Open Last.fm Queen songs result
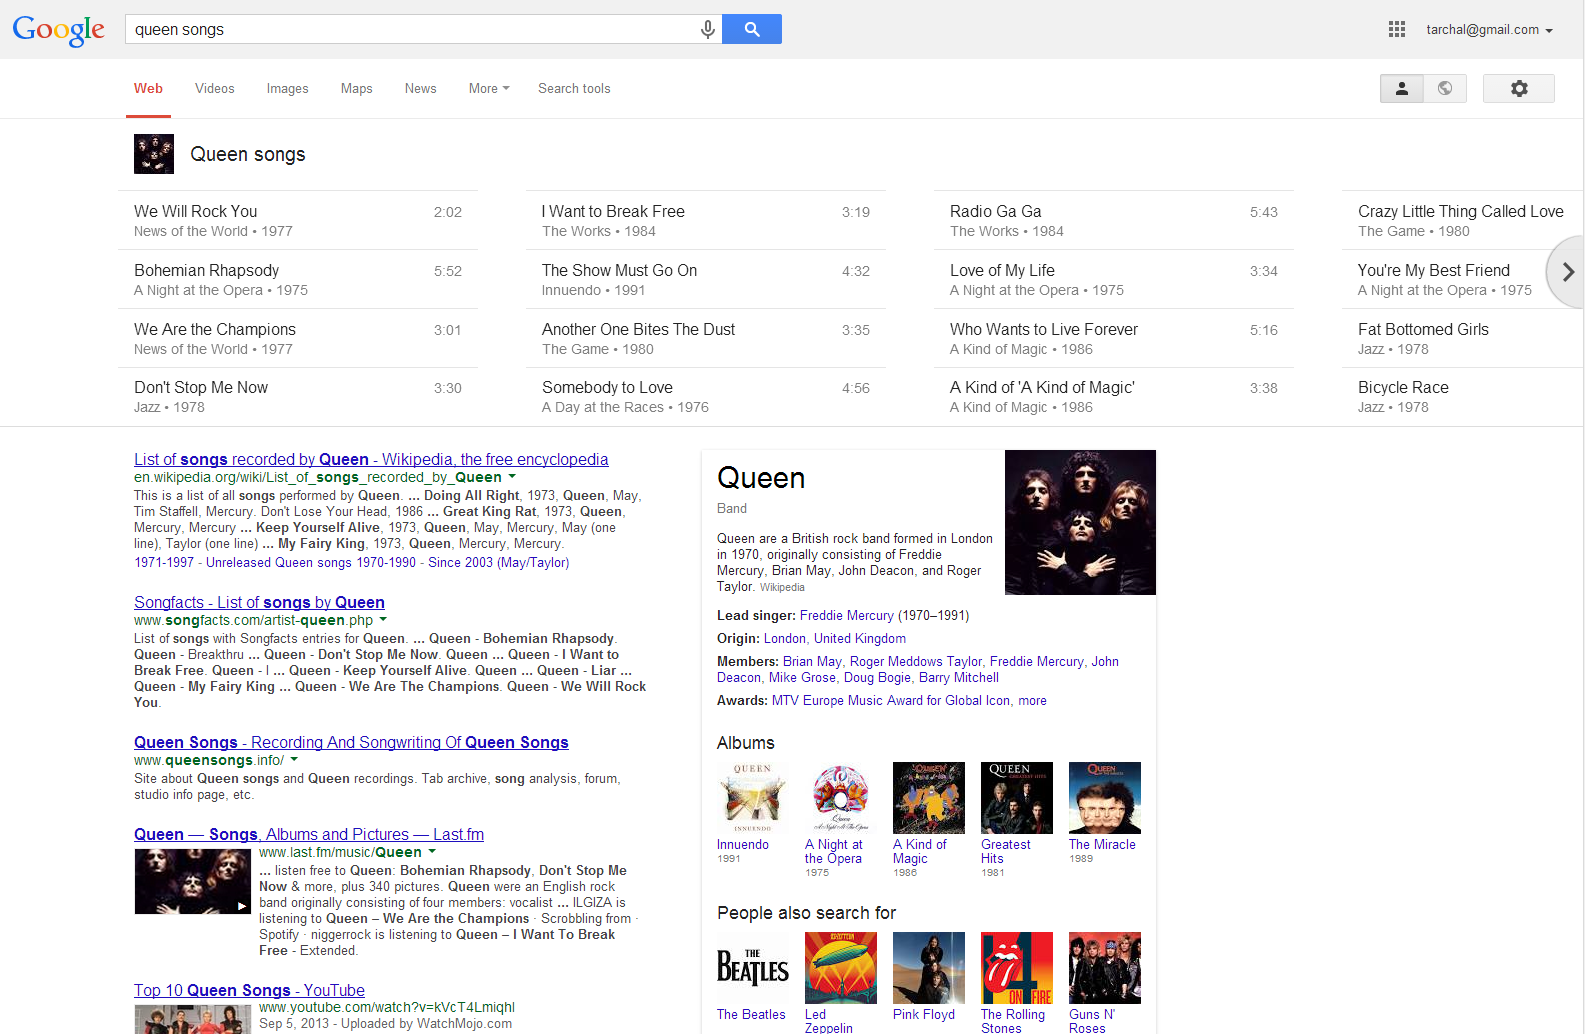The width and height of the screenshot is (1585, 1034). [309, 834]
